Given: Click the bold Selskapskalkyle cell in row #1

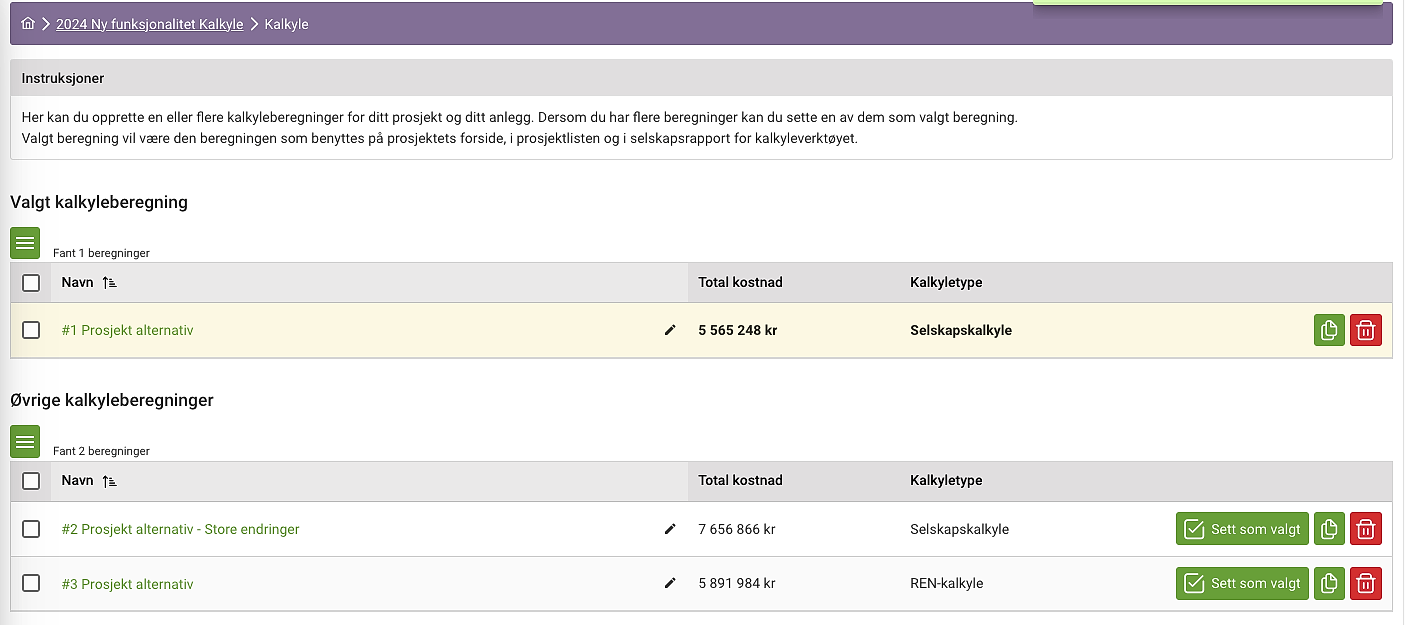Looking at the screenshot, I should pos(961,330).
